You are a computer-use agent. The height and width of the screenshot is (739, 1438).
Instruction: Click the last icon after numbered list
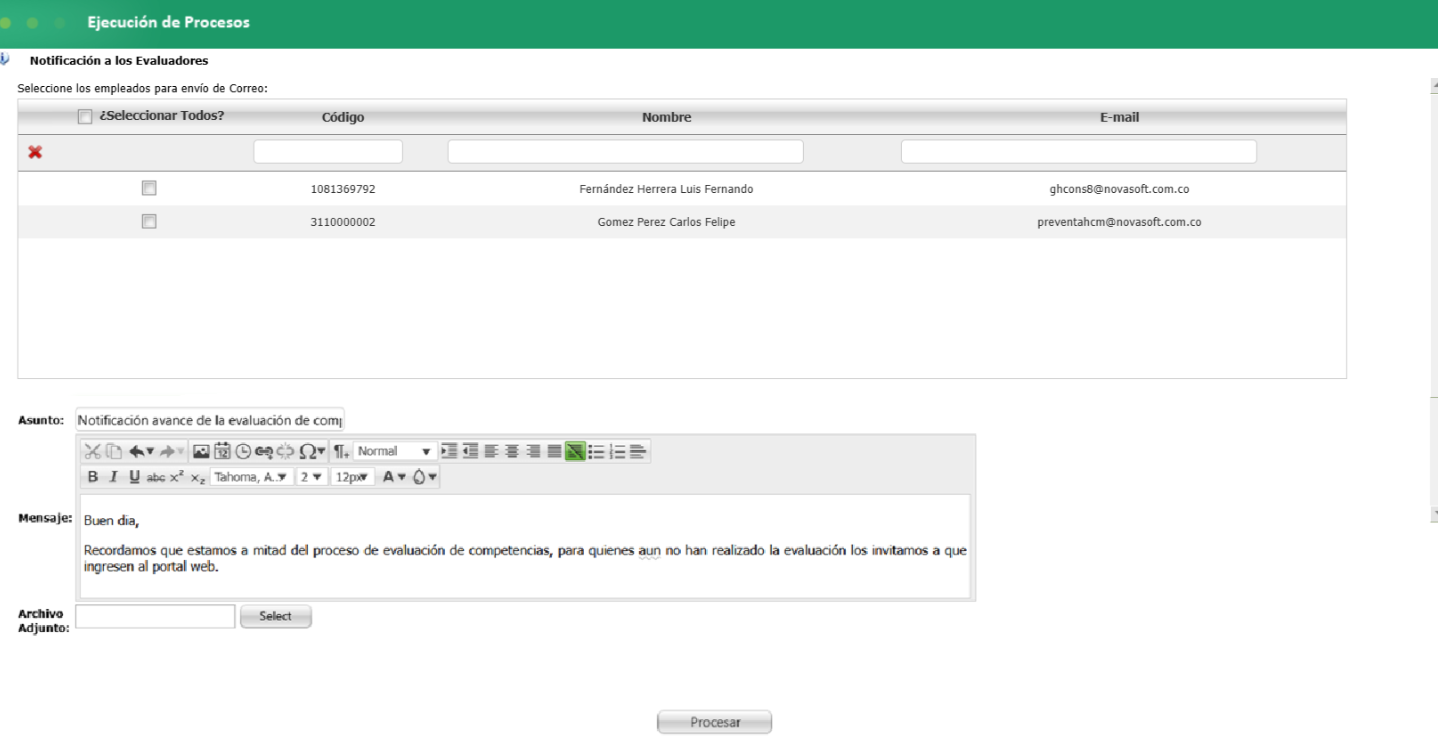point(639,451)
